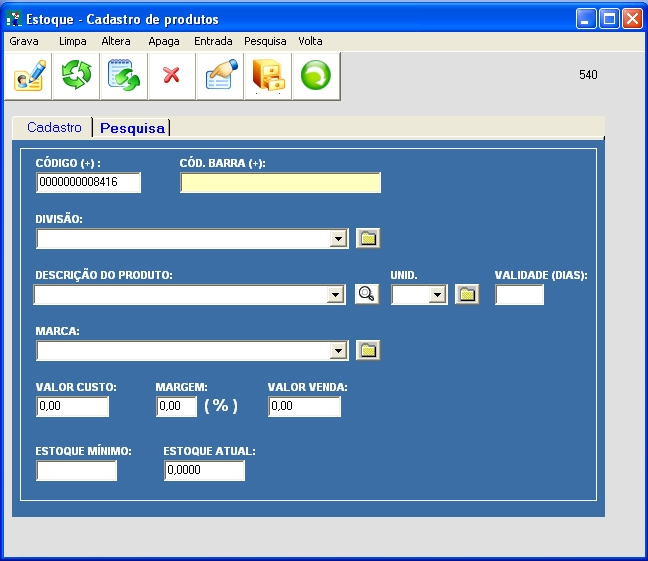
Task: Click the green Volta back arrow icon
Action: [315, 76]
